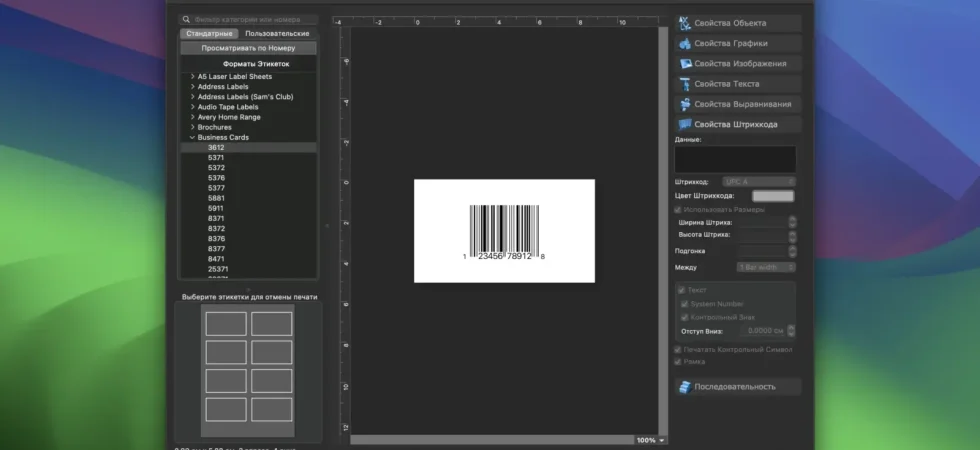980x450 pixels.
Task: Switch to the Пользовательские tab
Action: 277,34
